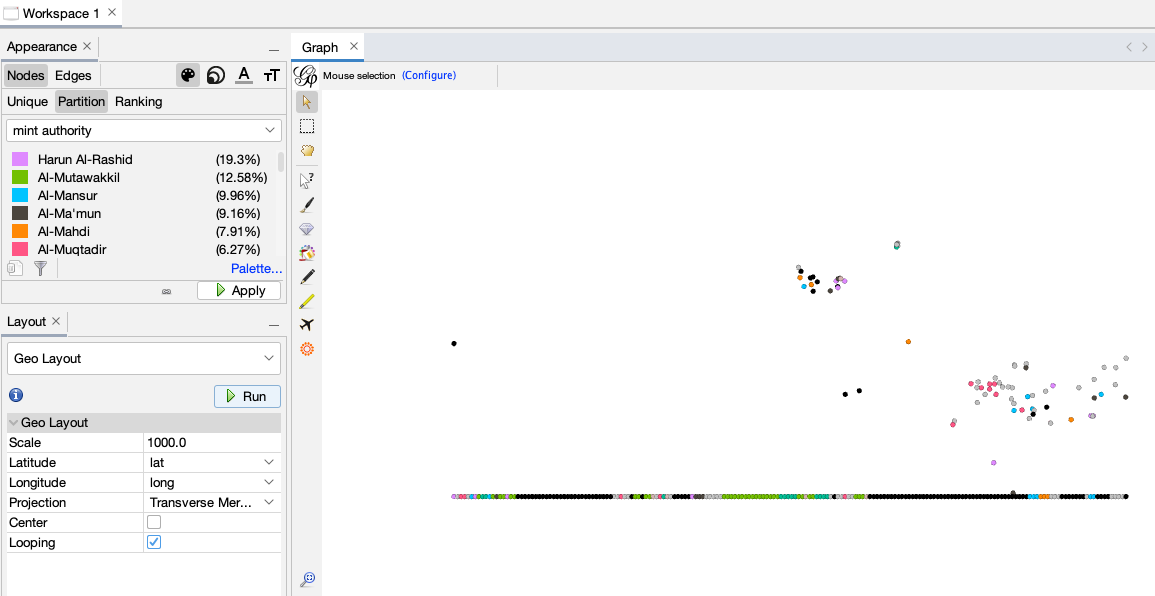Click Al-Muqtadir pink color swatch
1155x596 pixels.
pos(20,249)
